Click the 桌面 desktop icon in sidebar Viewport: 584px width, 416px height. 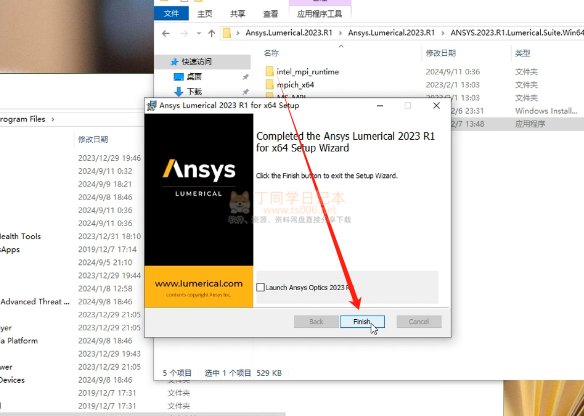[179, 77]
